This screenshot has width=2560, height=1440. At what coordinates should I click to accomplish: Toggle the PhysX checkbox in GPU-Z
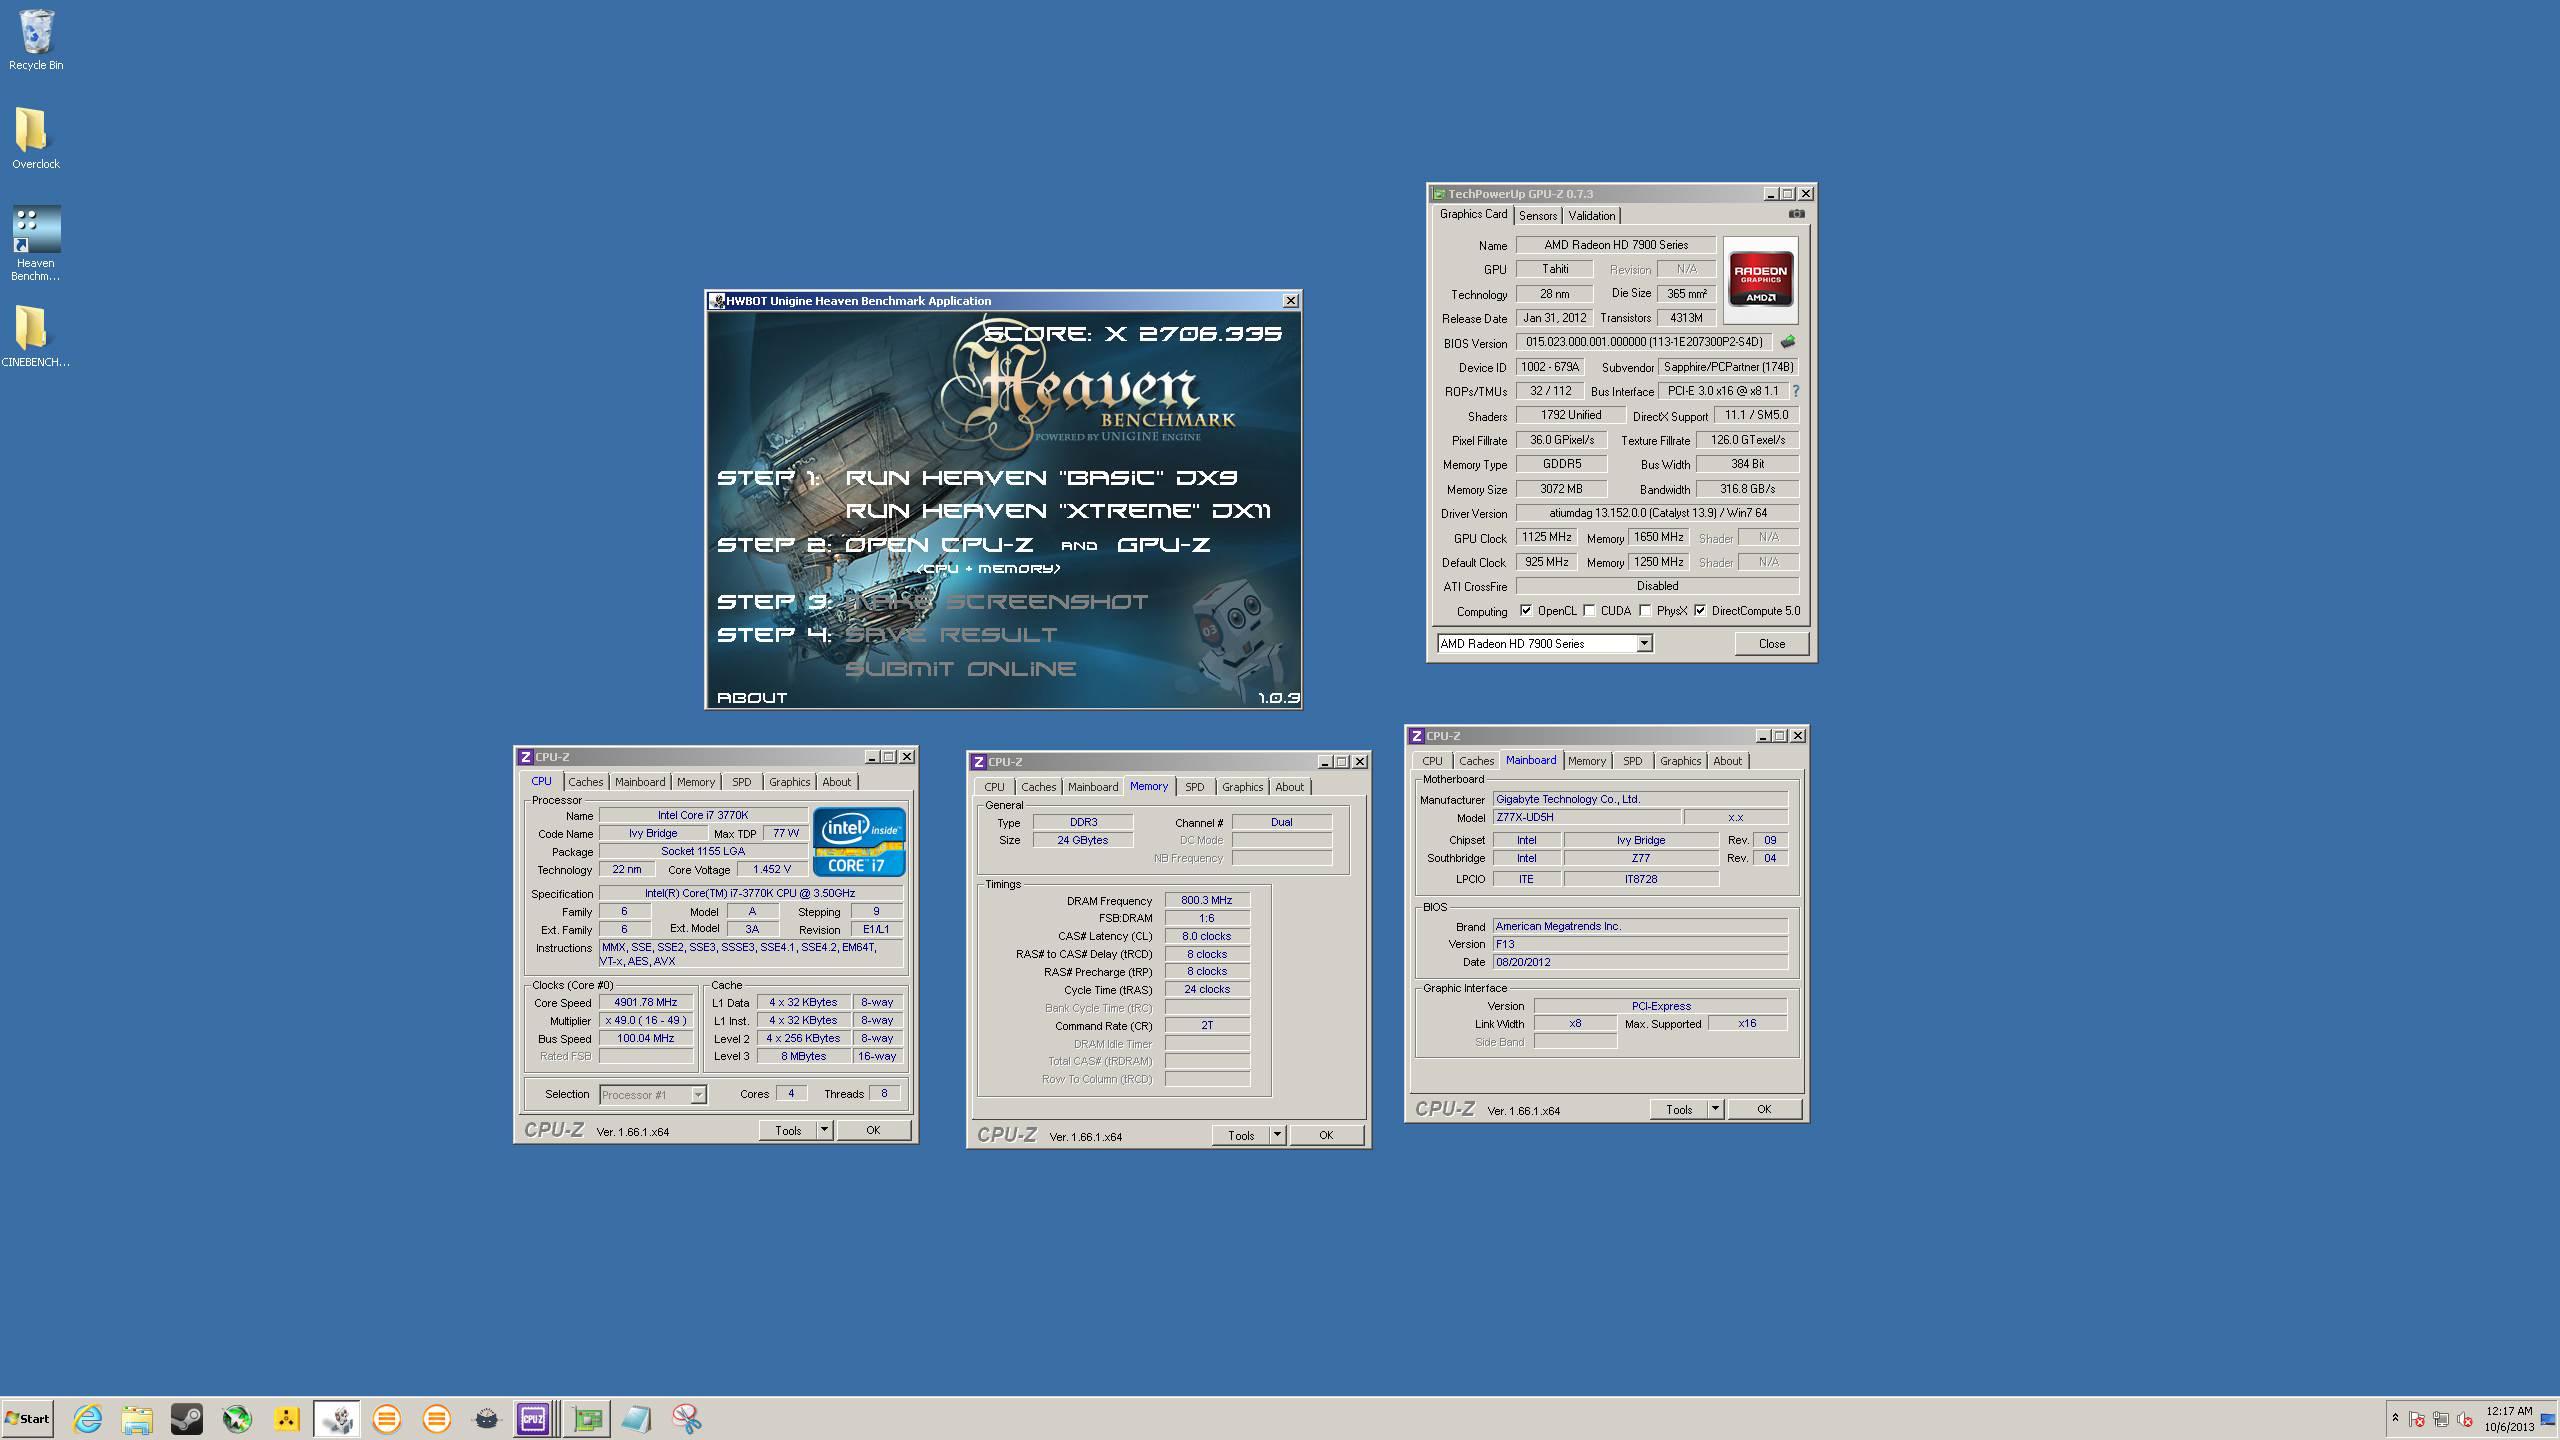[1645, 610]
